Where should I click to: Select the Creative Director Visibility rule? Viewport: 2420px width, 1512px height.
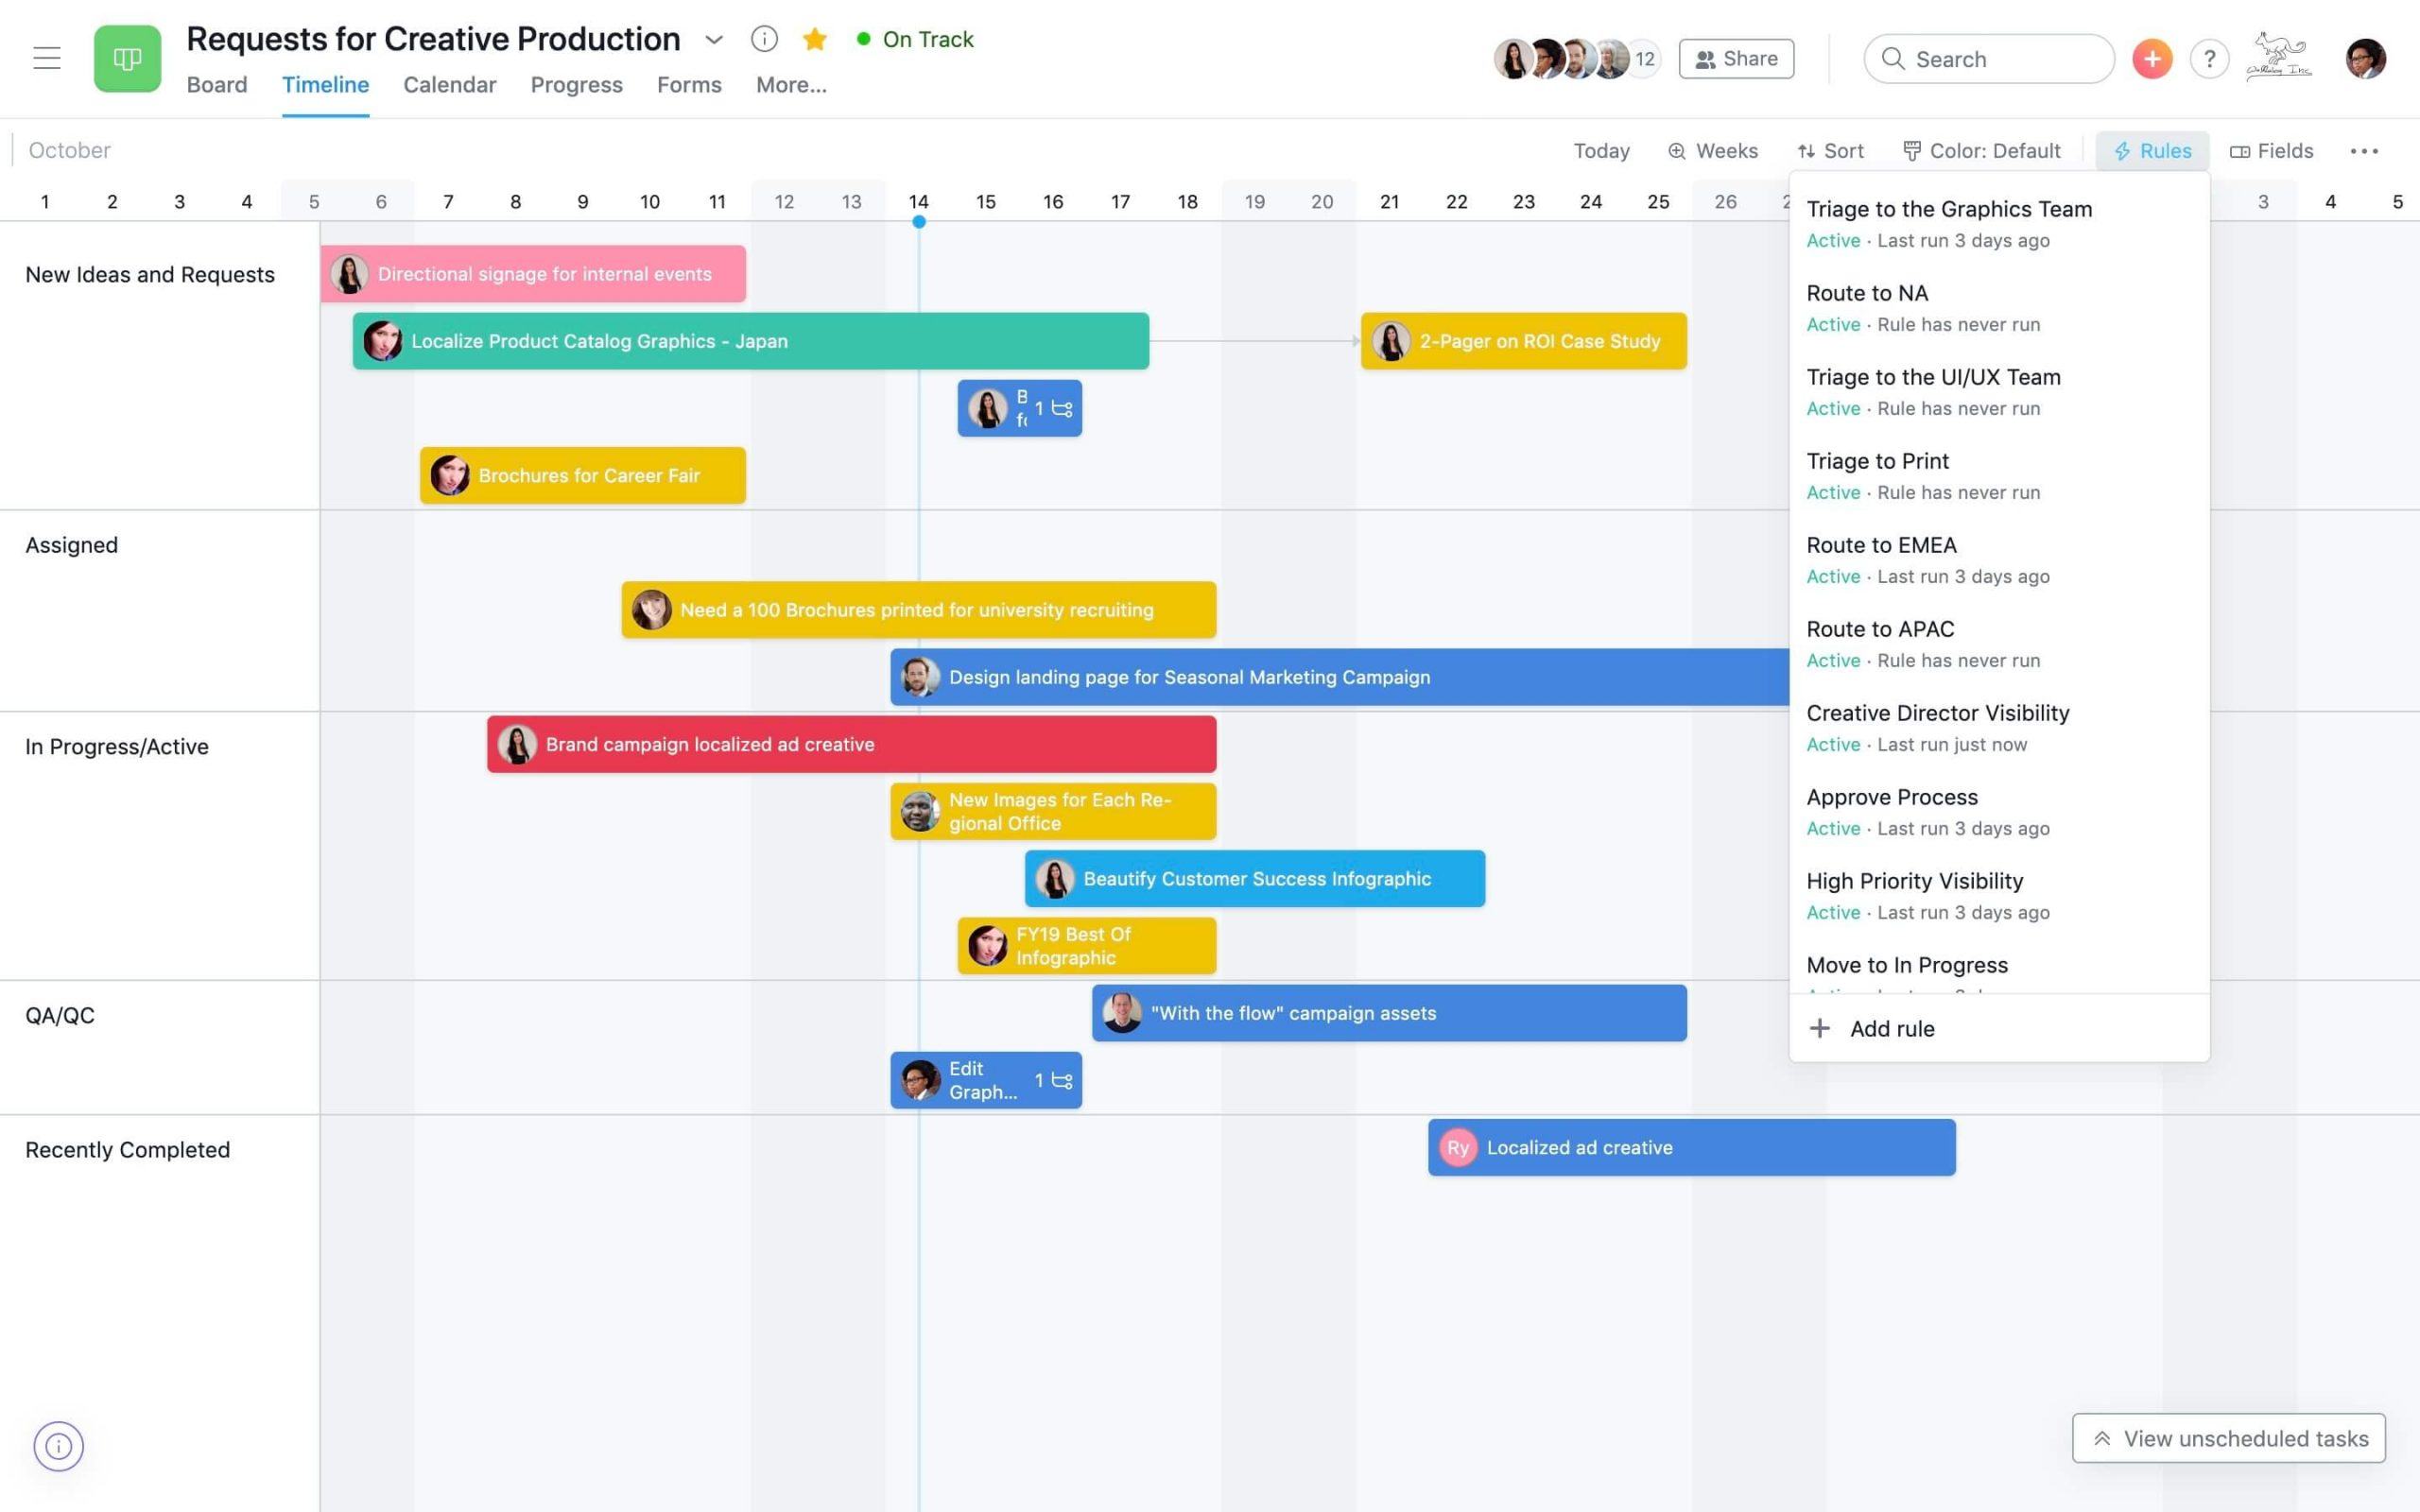(x=1937, y=713)
